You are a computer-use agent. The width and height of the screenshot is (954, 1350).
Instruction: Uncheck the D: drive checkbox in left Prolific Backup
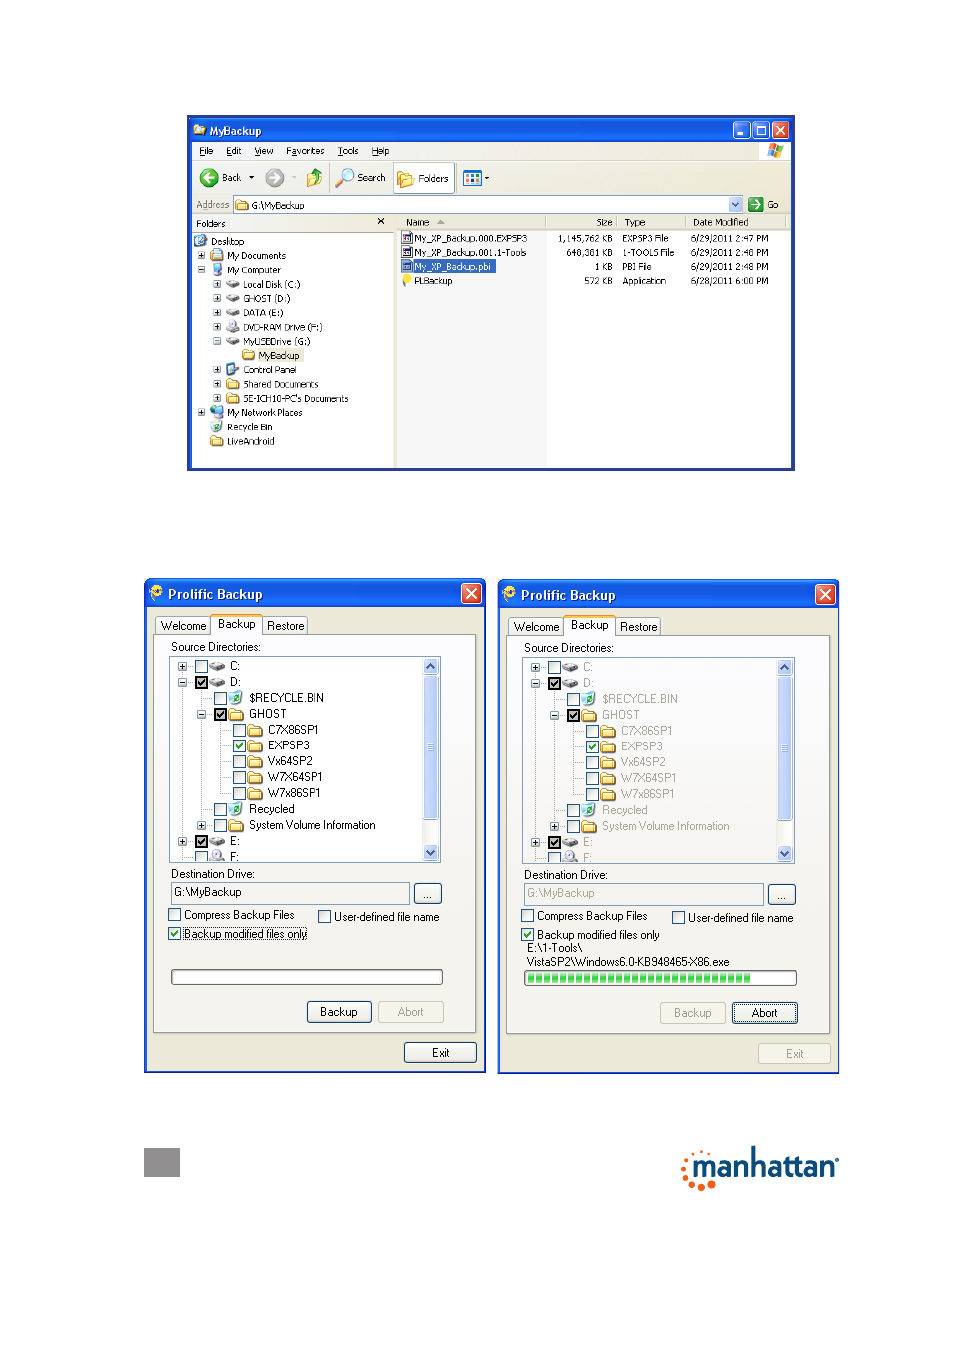click(x=201, y=682)
